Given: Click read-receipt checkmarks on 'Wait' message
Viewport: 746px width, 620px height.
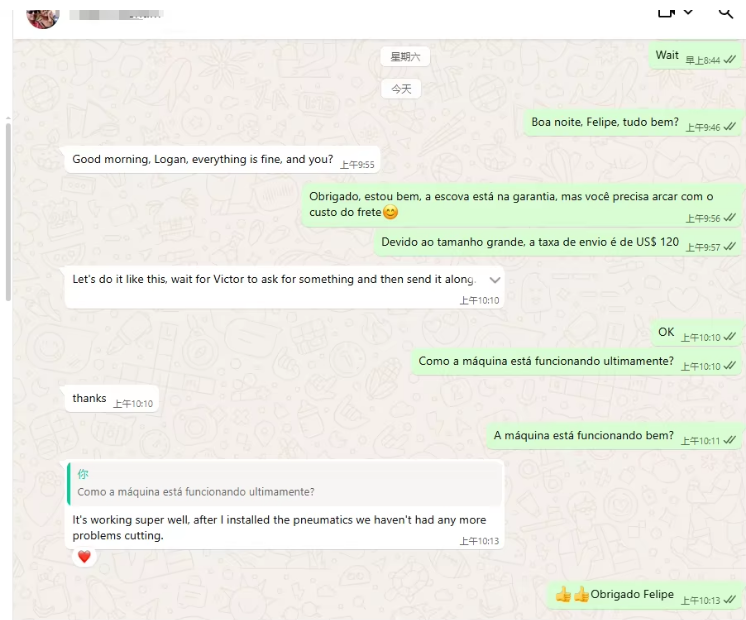Looking at the screenshot, I should click(729, 60).
